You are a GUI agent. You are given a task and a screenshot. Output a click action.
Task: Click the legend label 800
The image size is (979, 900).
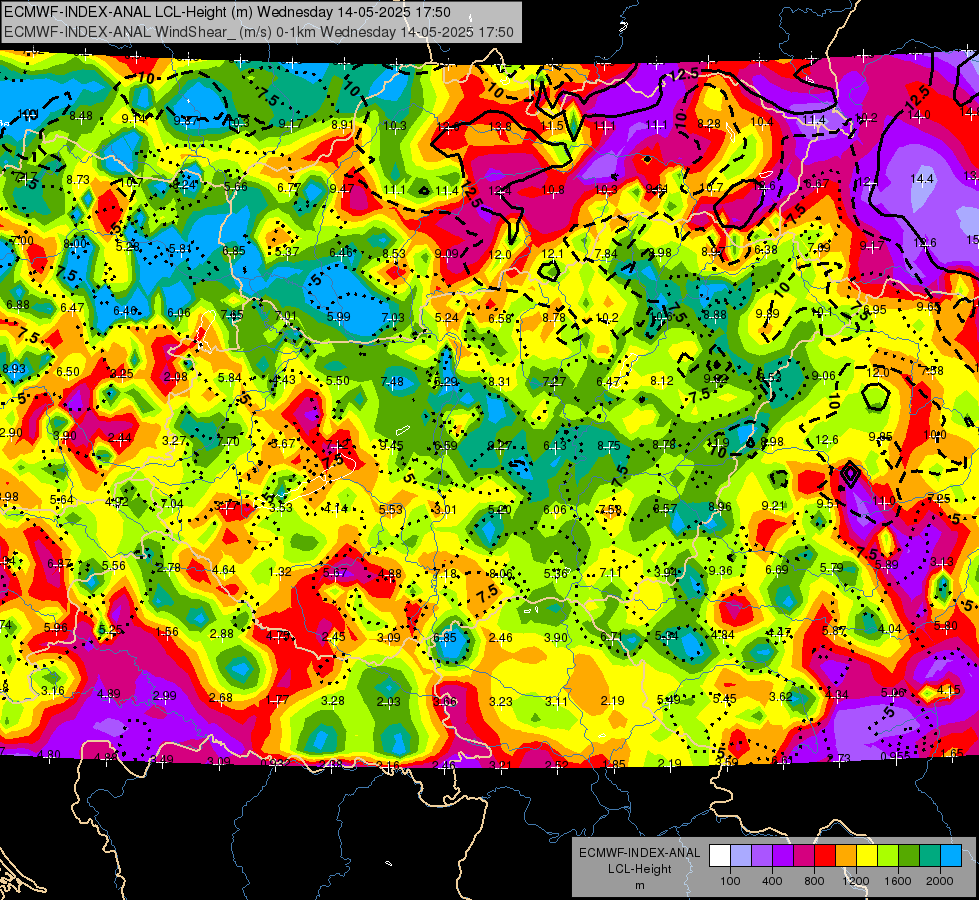(x=814, y=881)
